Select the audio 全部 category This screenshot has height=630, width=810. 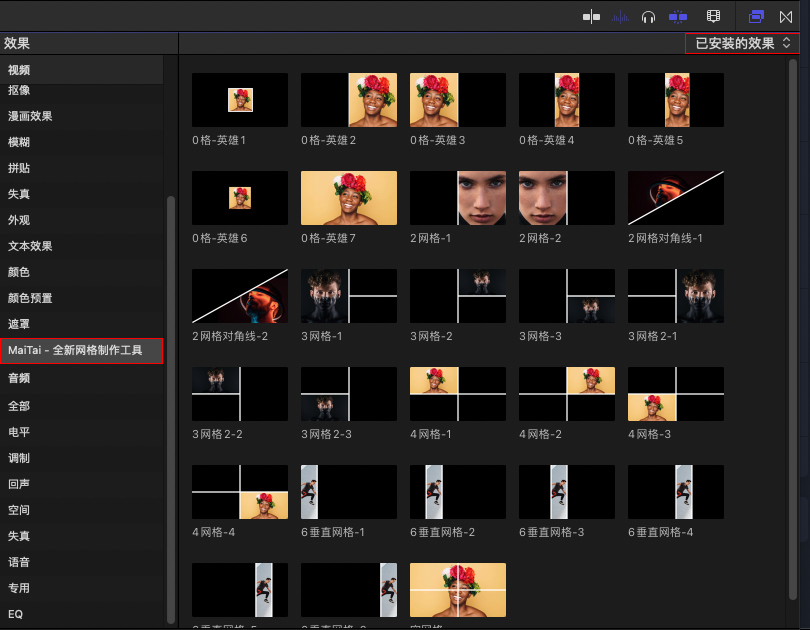click(x=82, y=406)
